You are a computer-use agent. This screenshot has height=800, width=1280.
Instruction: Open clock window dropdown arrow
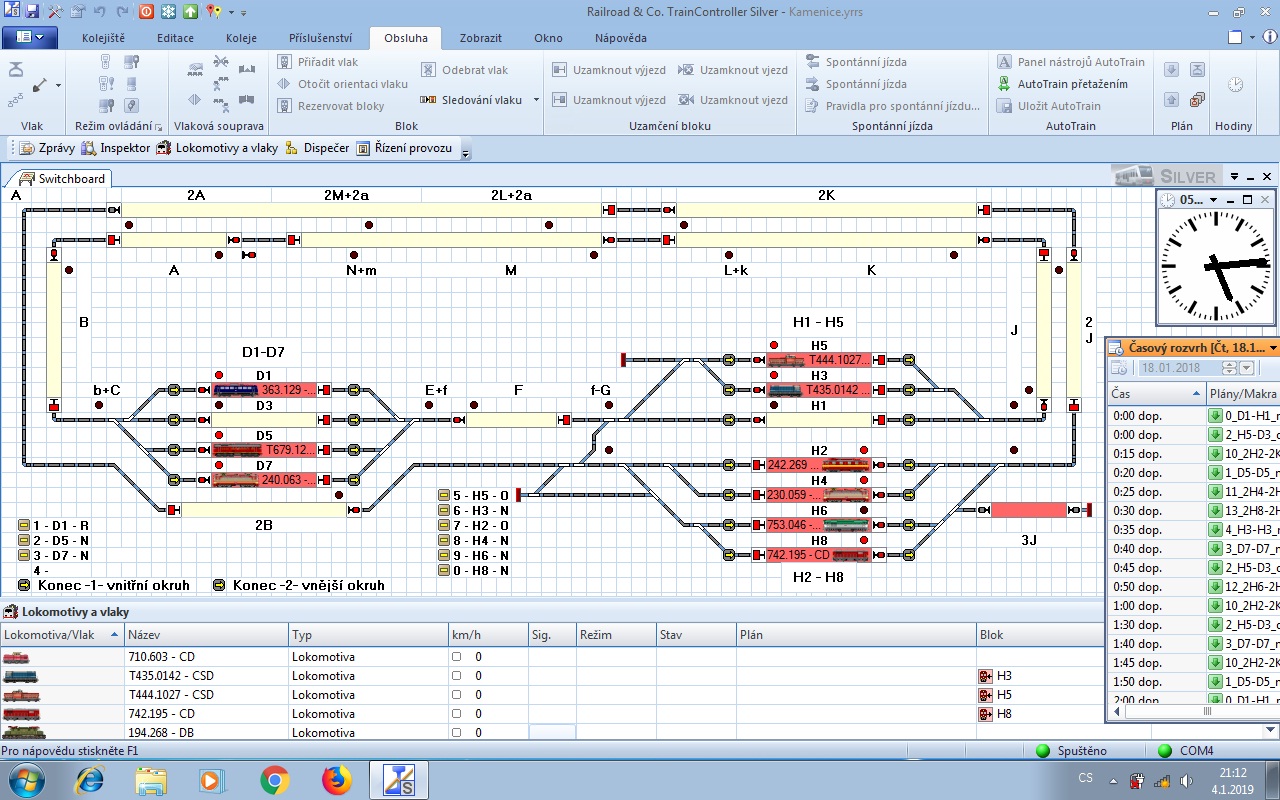tap(1213, 200)
